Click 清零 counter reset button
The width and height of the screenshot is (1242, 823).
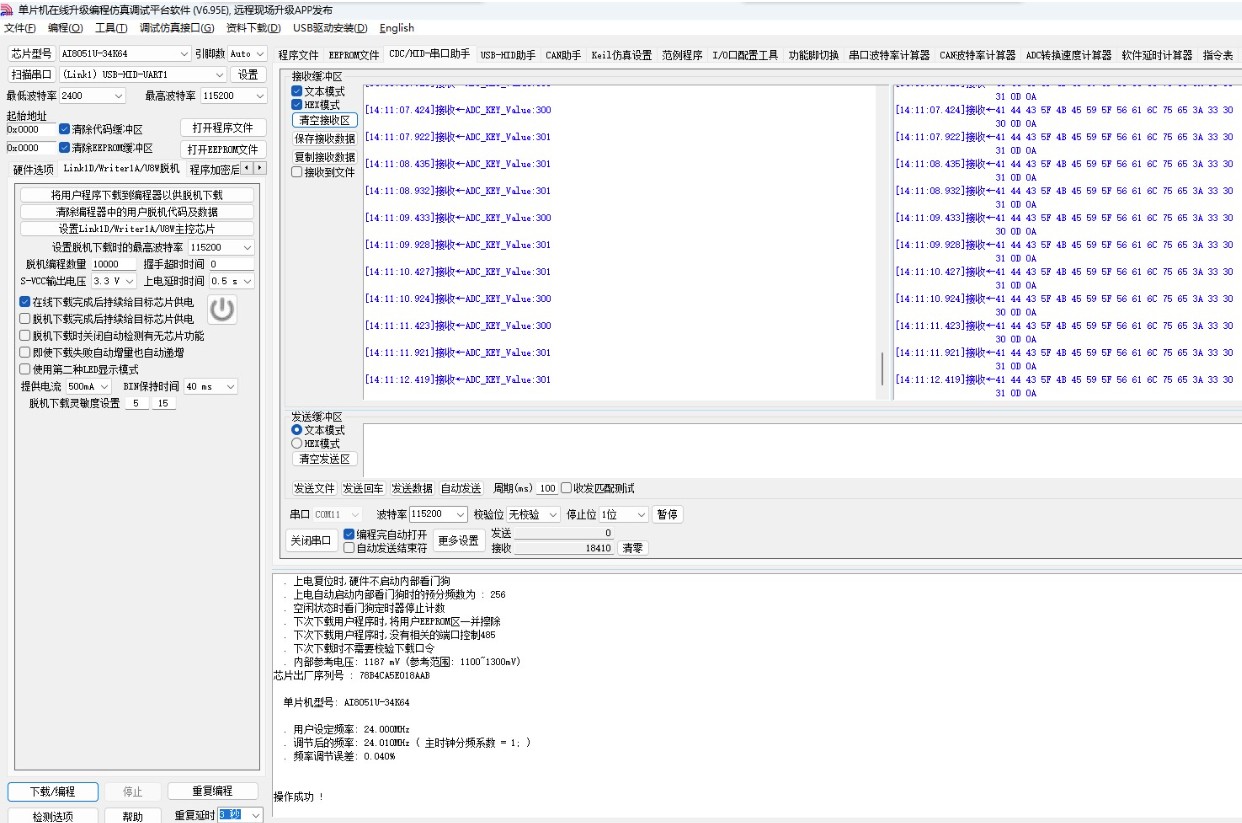(632, 548)
